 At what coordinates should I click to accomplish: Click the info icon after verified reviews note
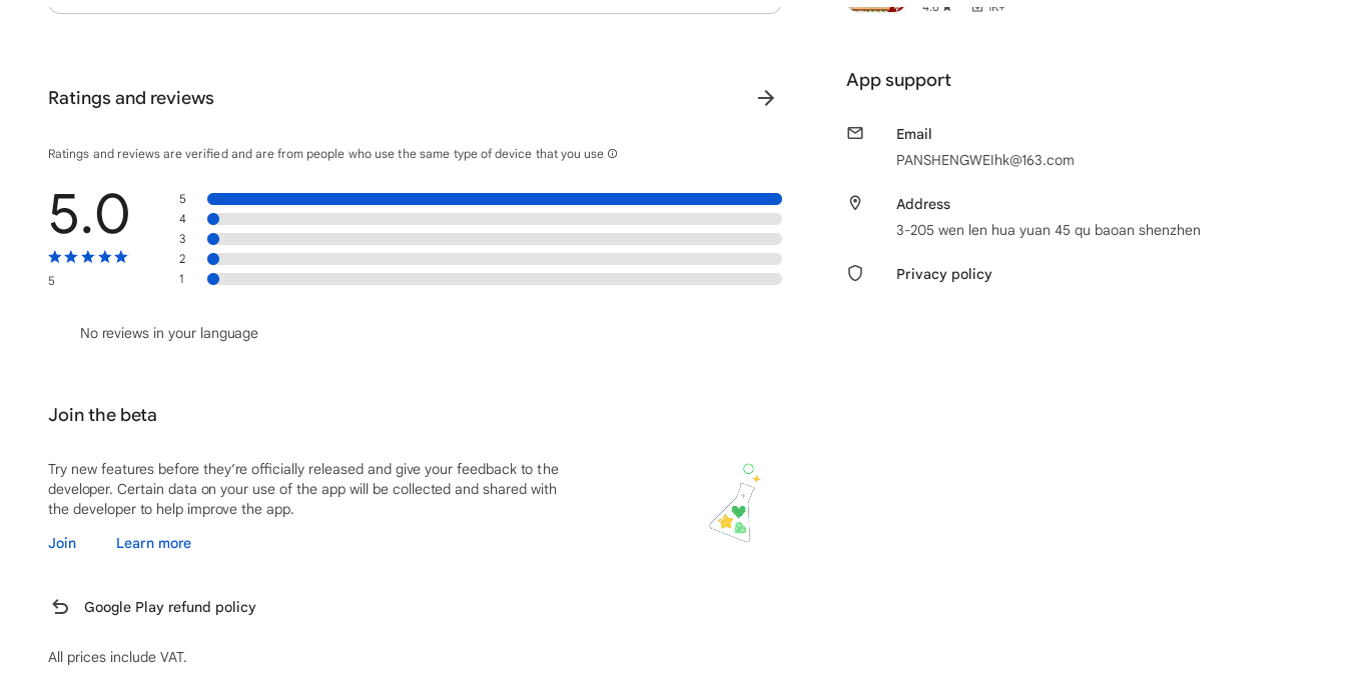(x=613, y=154)
